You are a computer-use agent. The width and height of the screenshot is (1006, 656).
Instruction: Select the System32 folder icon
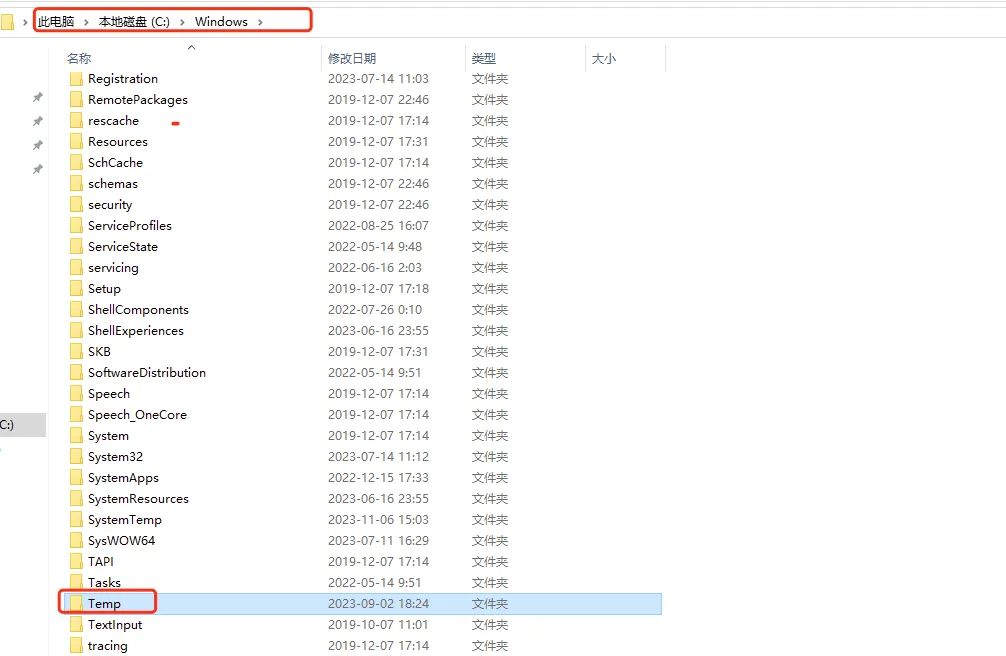77,456
